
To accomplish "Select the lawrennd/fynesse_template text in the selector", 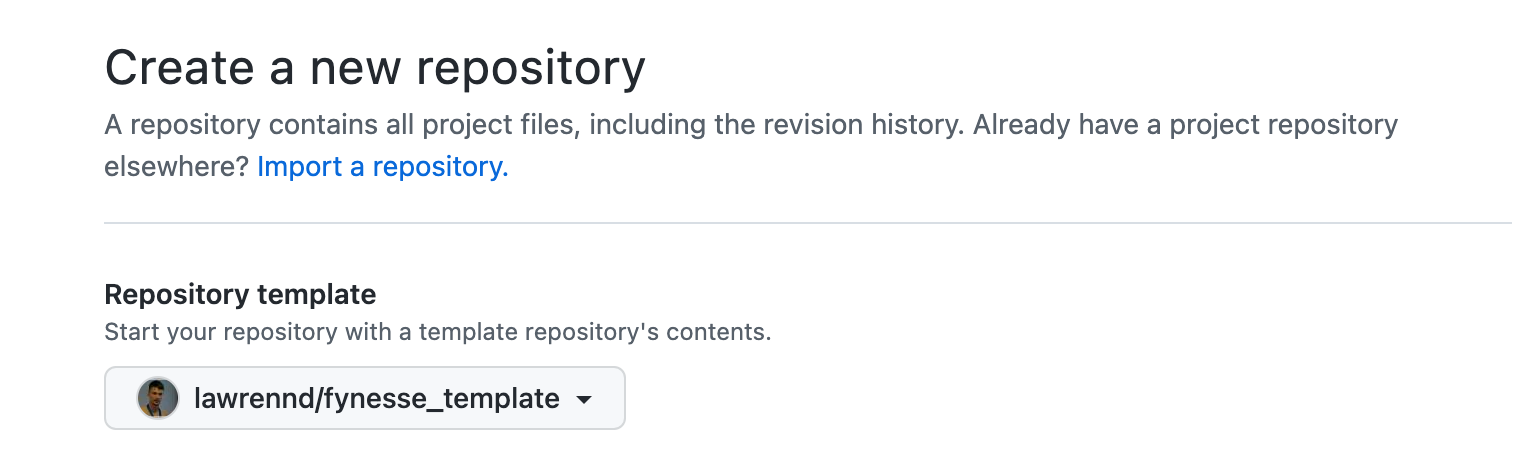I will pos(376,399).
